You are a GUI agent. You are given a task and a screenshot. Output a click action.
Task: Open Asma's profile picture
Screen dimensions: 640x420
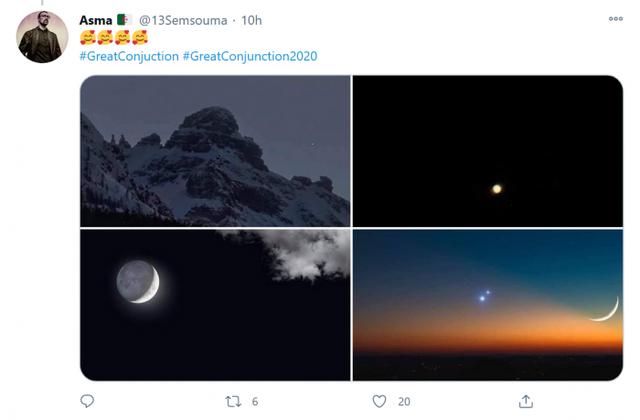pyautogui.click(x=42, y=38)
